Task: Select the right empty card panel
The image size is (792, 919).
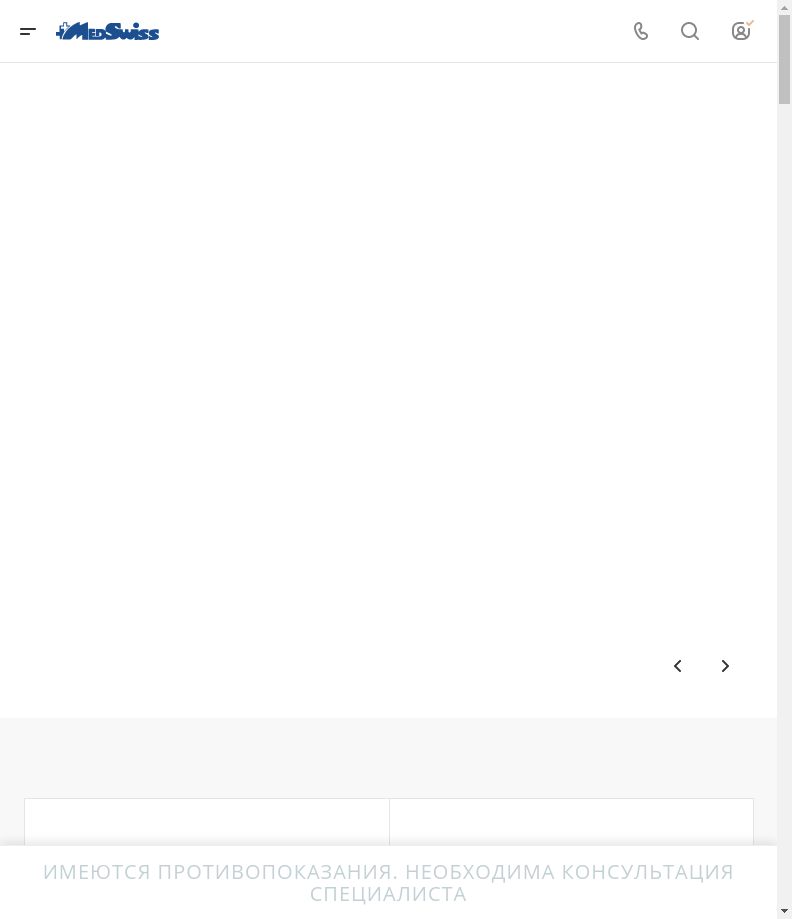Action: point(572,822)
